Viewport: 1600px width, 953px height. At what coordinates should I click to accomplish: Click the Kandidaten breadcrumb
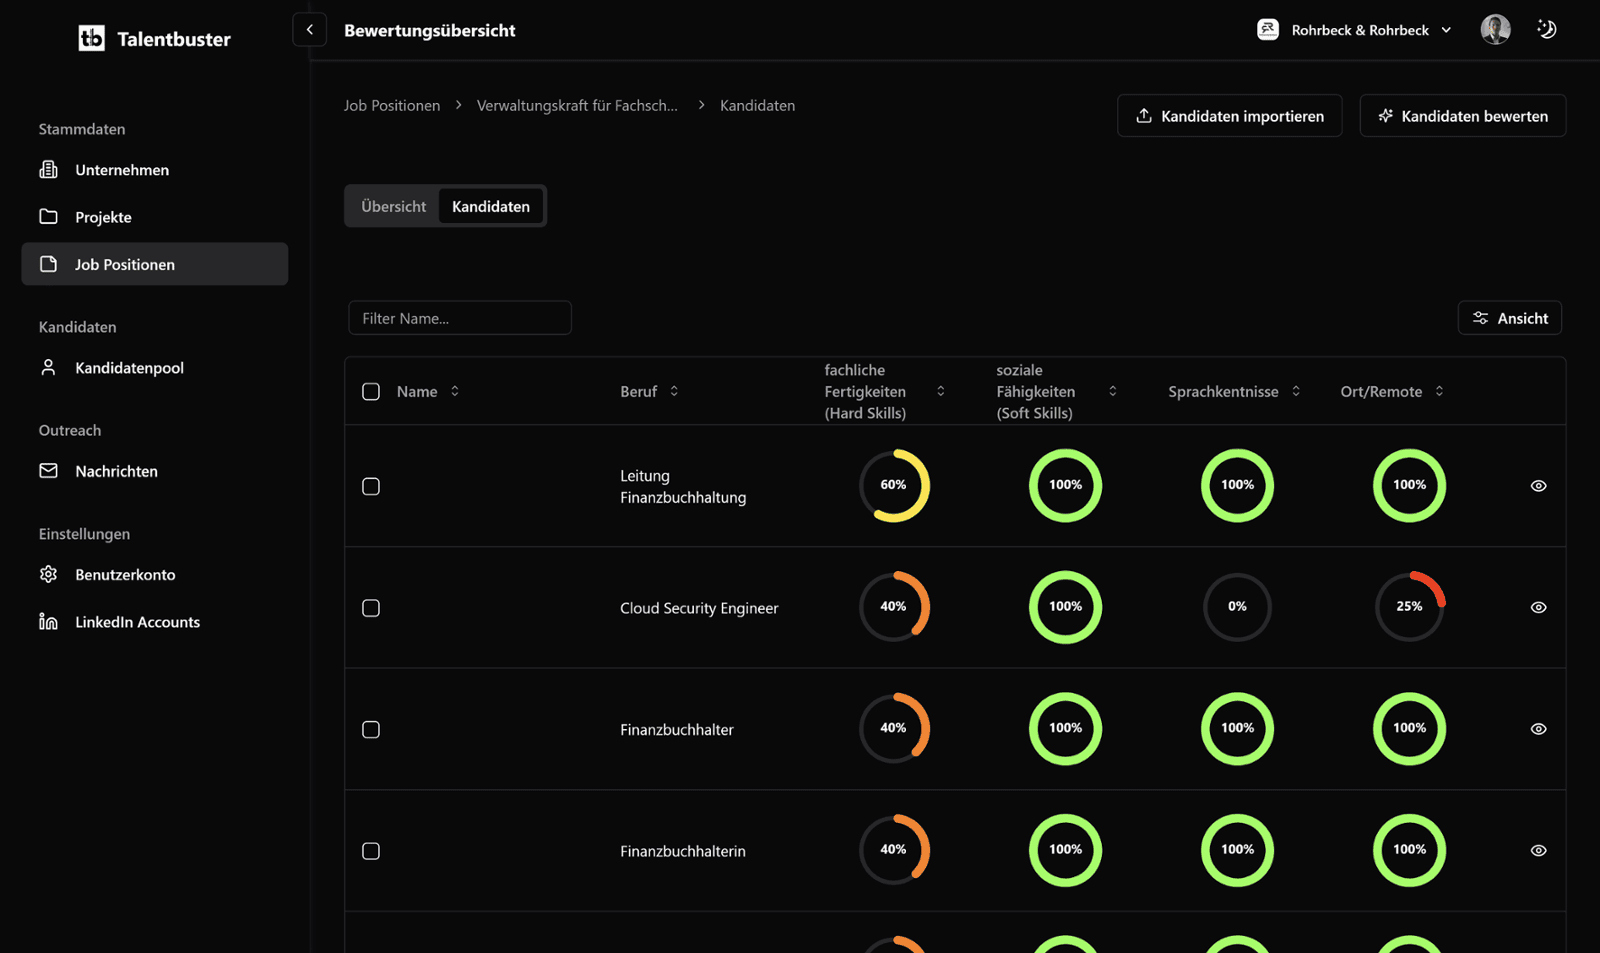[x=757, y=105]
